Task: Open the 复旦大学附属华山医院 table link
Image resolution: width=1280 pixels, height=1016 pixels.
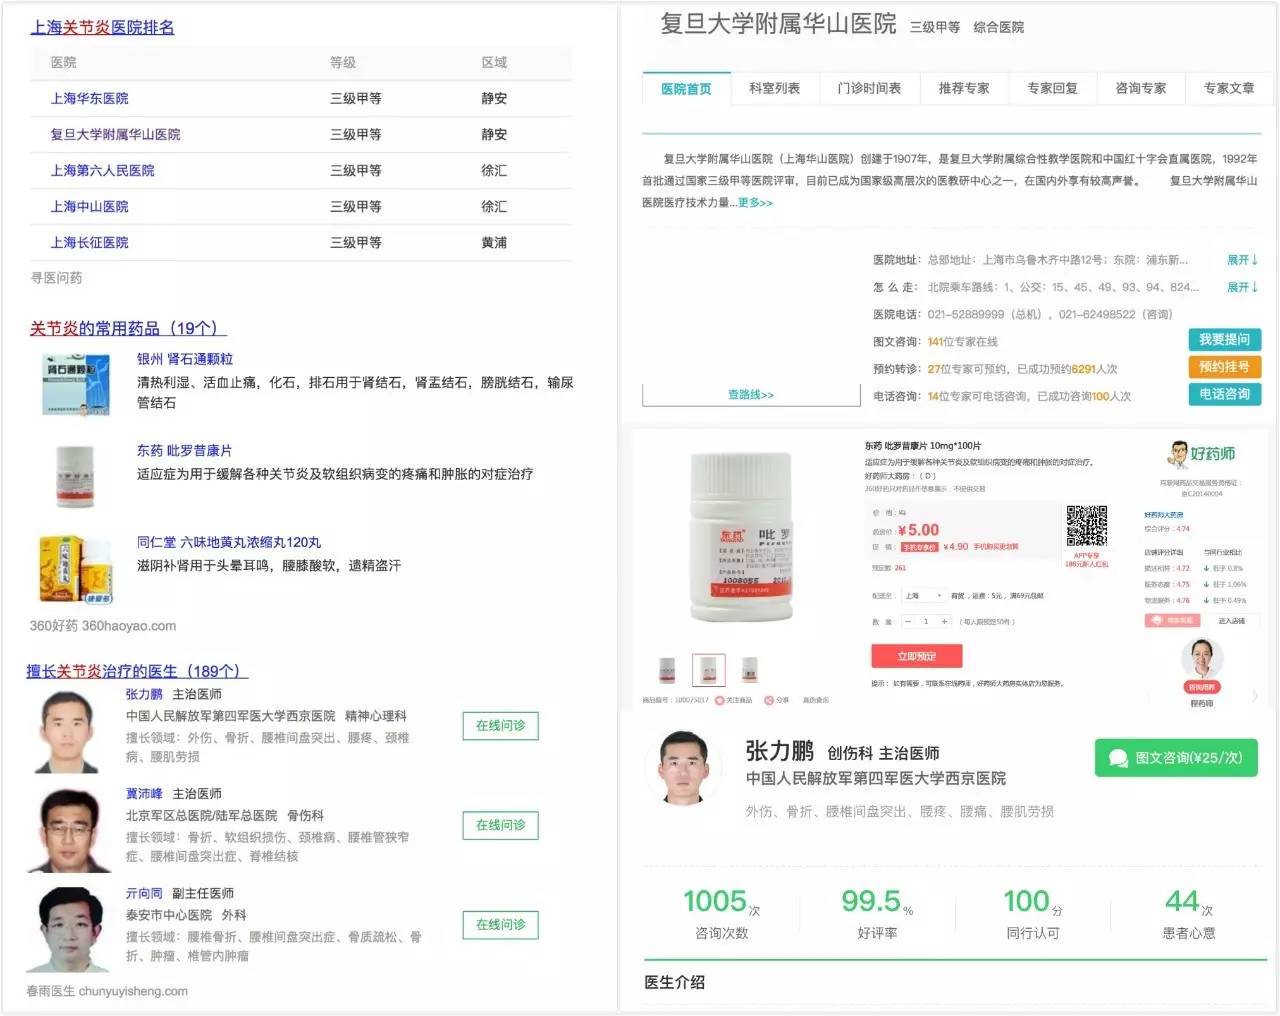Action: pyautogui.click(x=116, y=135)
